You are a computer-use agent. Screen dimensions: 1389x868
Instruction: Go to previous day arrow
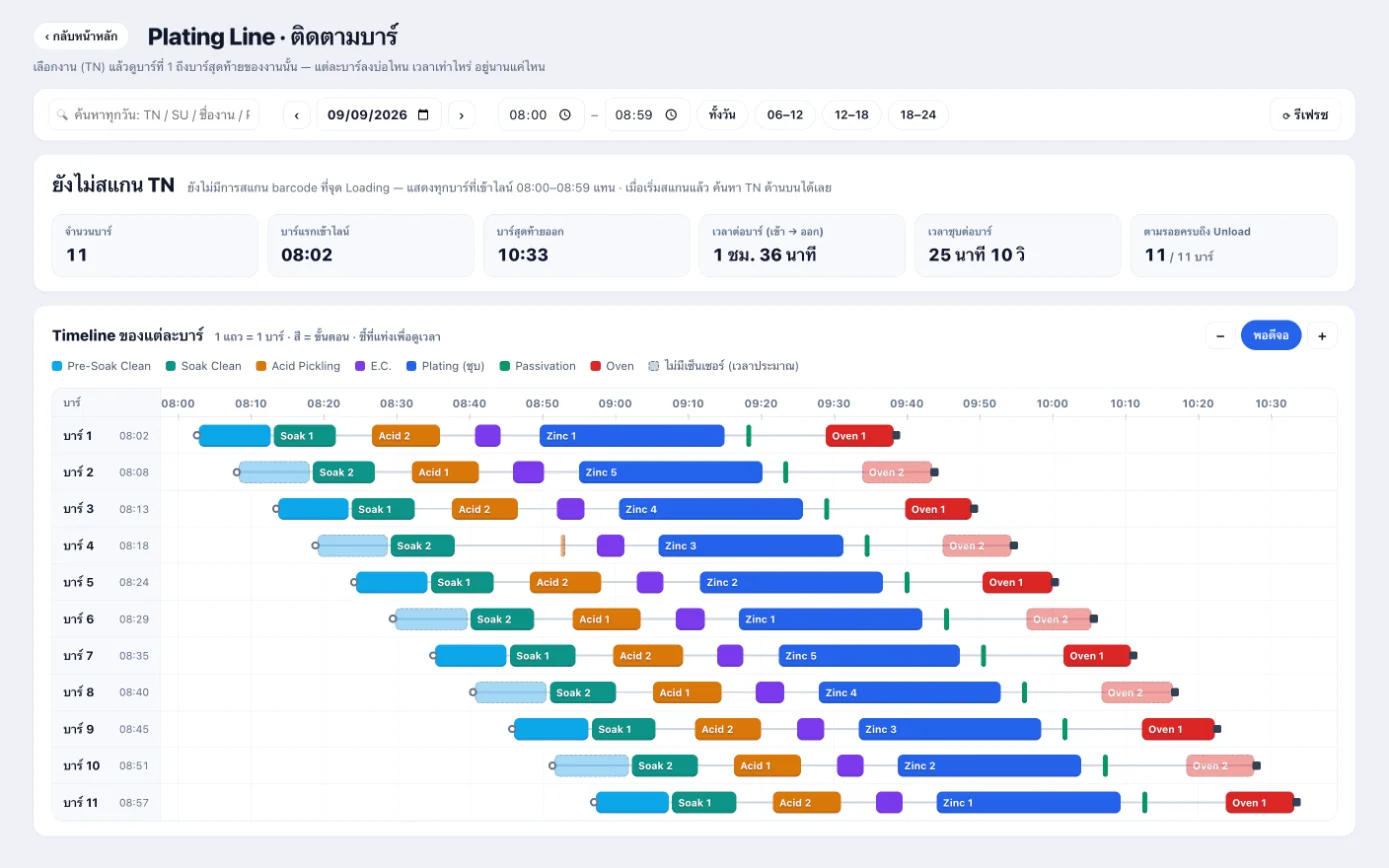[x=297, y=115]
